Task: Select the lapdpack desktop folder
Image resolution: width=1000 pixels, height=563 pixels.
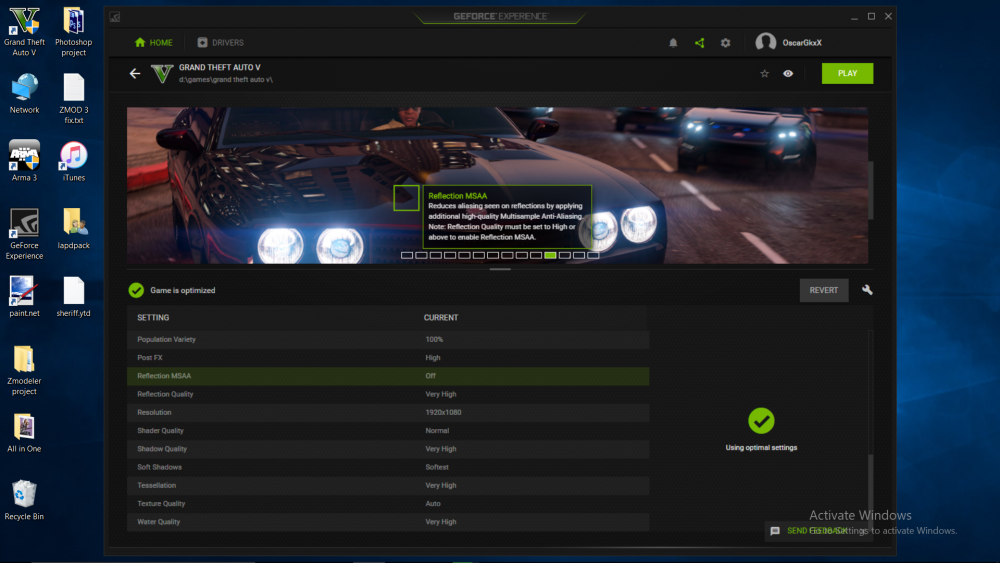Action: [73, 229]
